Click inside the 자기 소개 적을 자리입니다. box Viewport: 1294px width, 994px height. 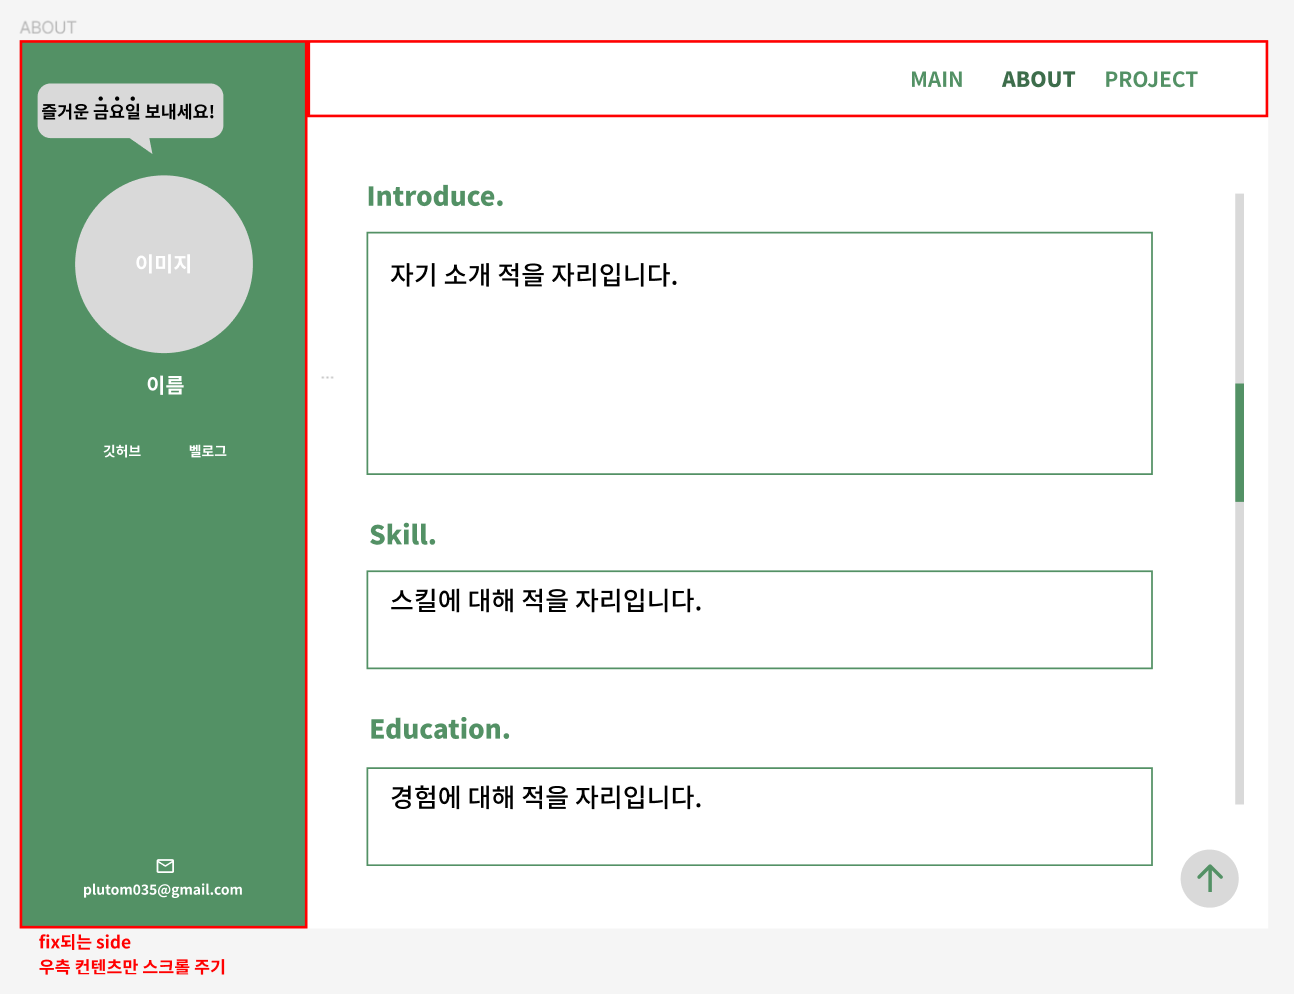(760, 353)
